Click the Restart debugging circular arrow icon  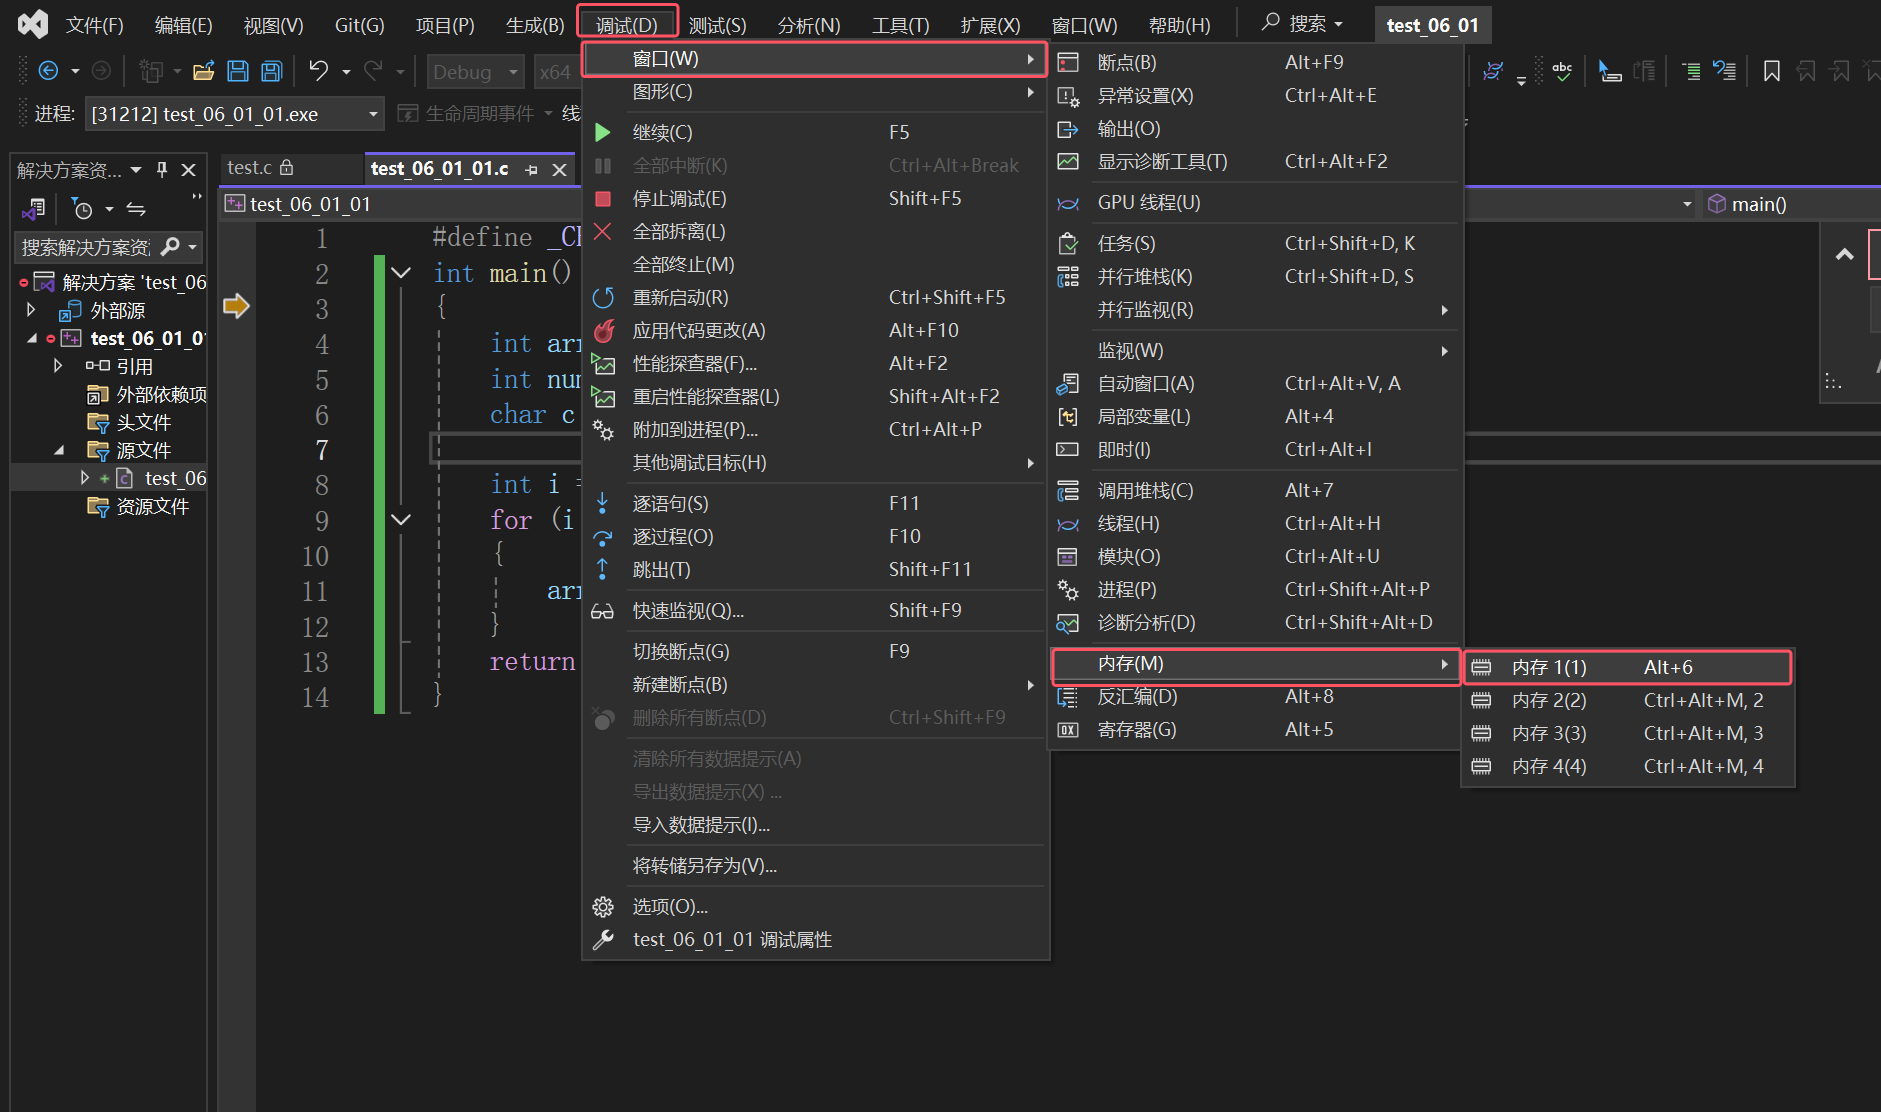(x=603, y=297)
